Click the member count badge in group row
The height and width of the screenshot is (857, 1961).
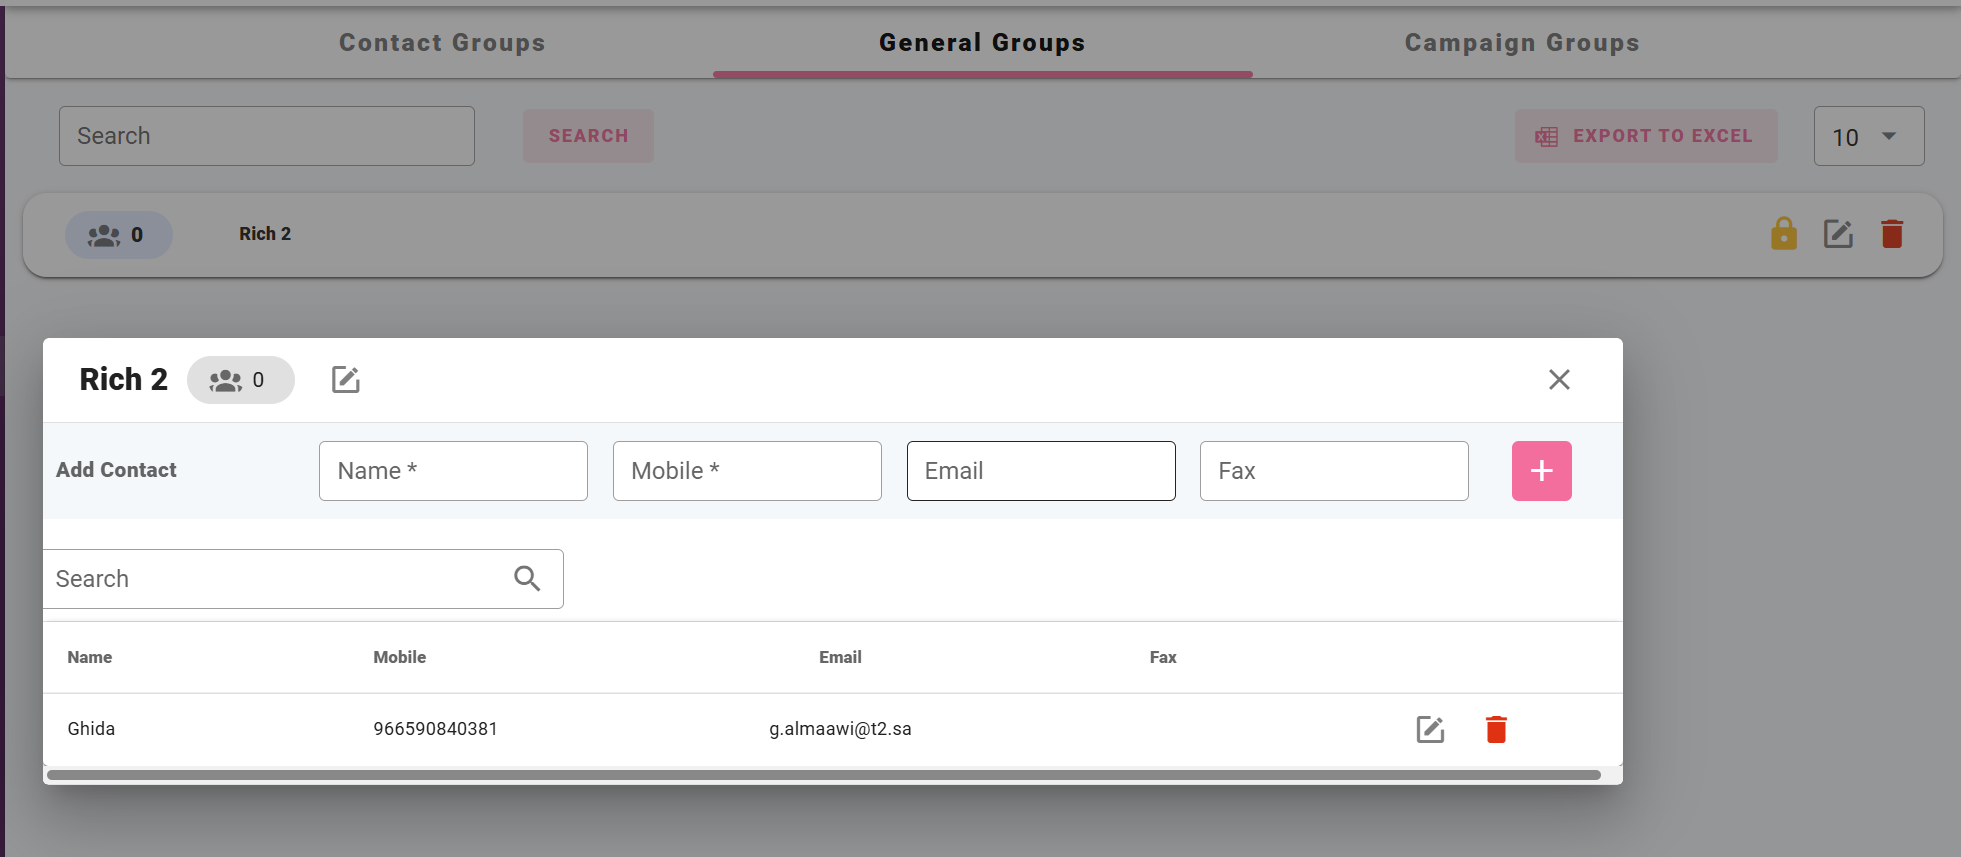[x=119, y=235]
